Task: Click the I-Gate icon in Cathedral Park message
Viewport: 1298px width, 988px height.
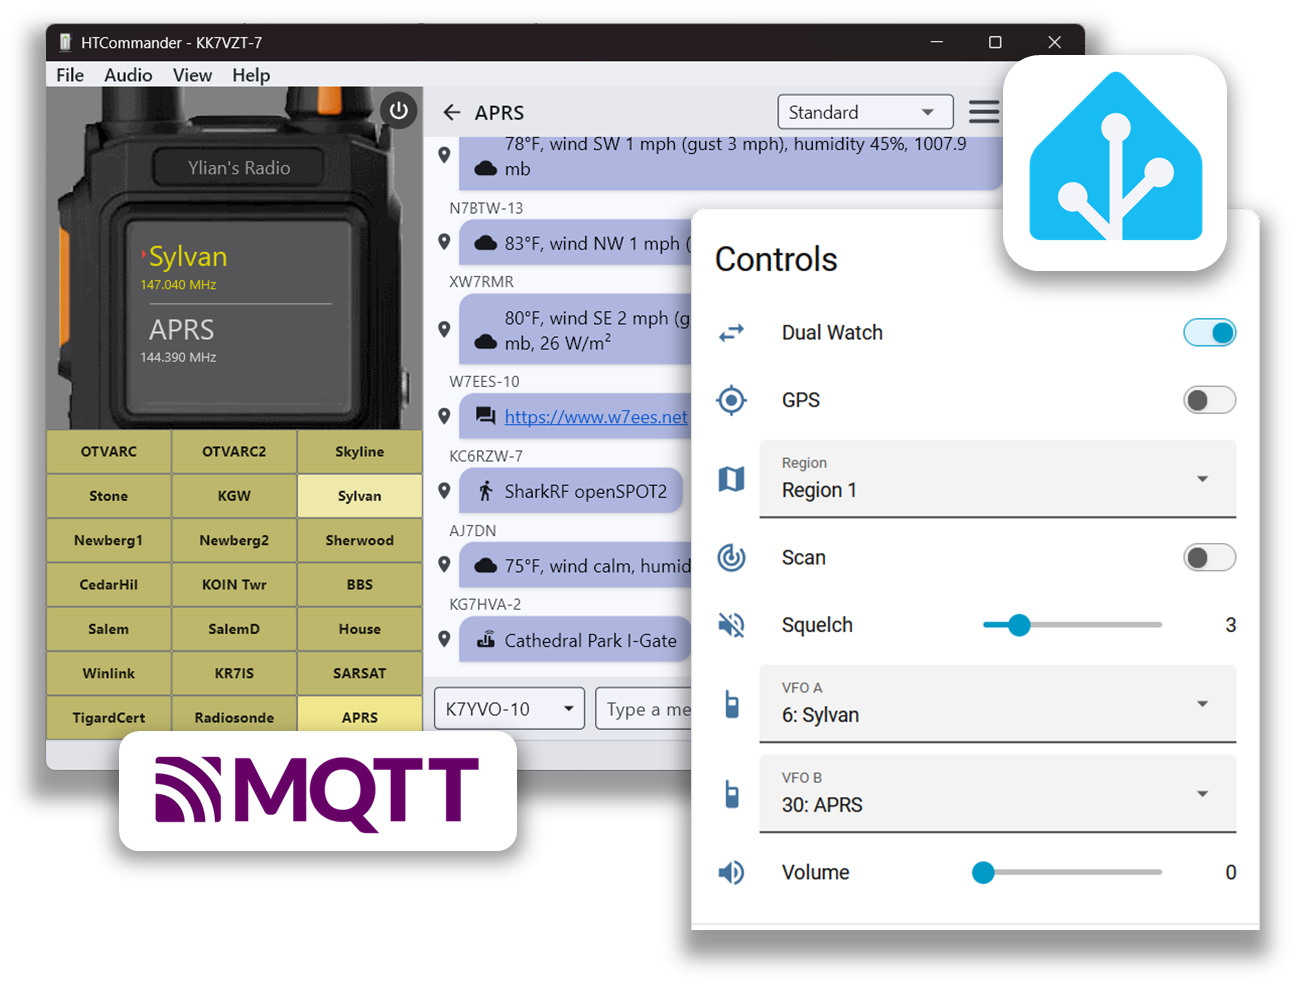Action: tap(486, 640)
